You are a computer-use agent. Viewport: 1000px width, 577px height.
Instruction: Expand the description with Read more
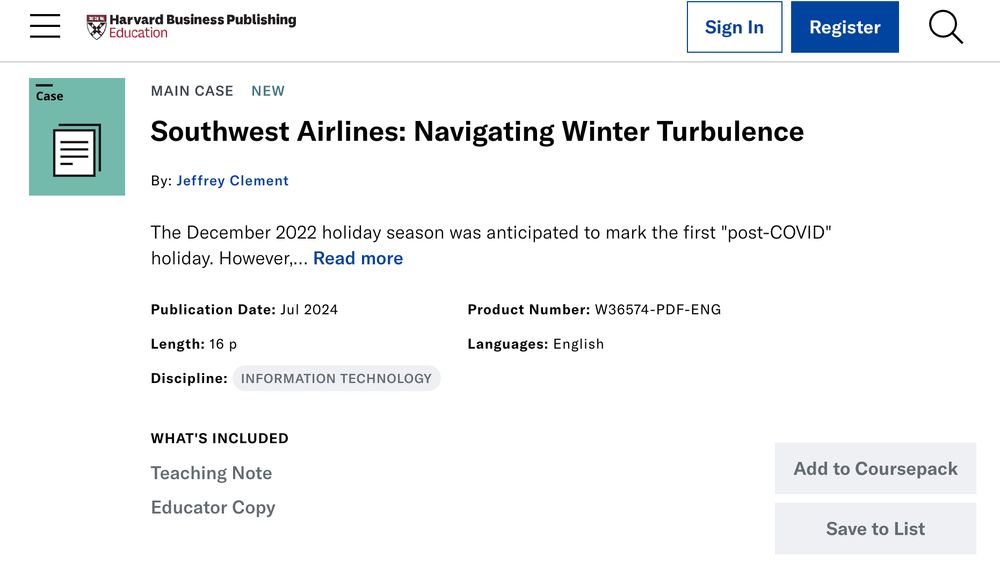coord(358,258)
